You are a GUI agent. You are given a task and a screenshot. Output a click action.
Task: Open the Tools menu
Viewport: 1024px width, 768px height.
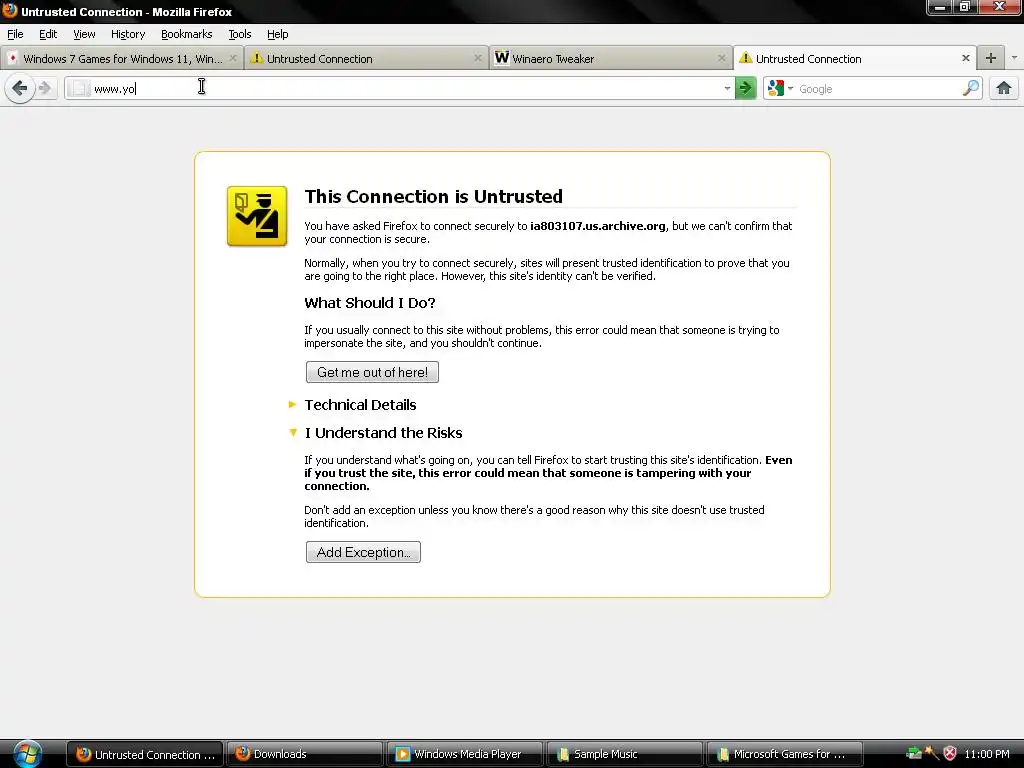tap(240, 34)
